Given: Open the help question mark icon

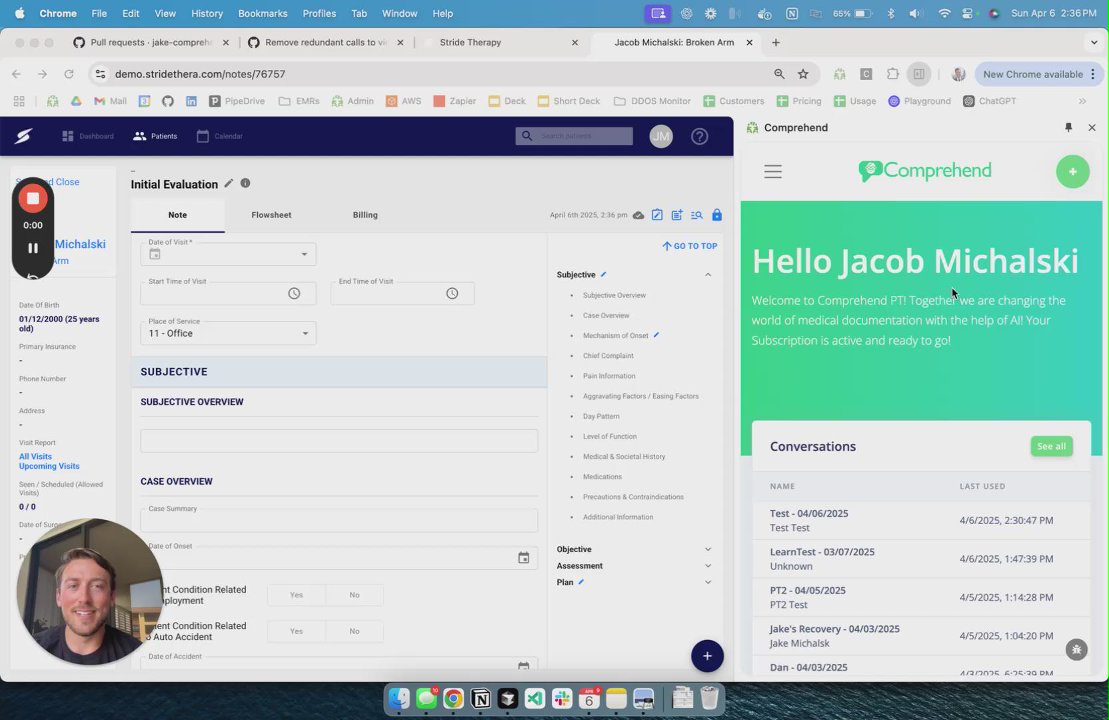Looking at the screenshot, I should (699, 137).
